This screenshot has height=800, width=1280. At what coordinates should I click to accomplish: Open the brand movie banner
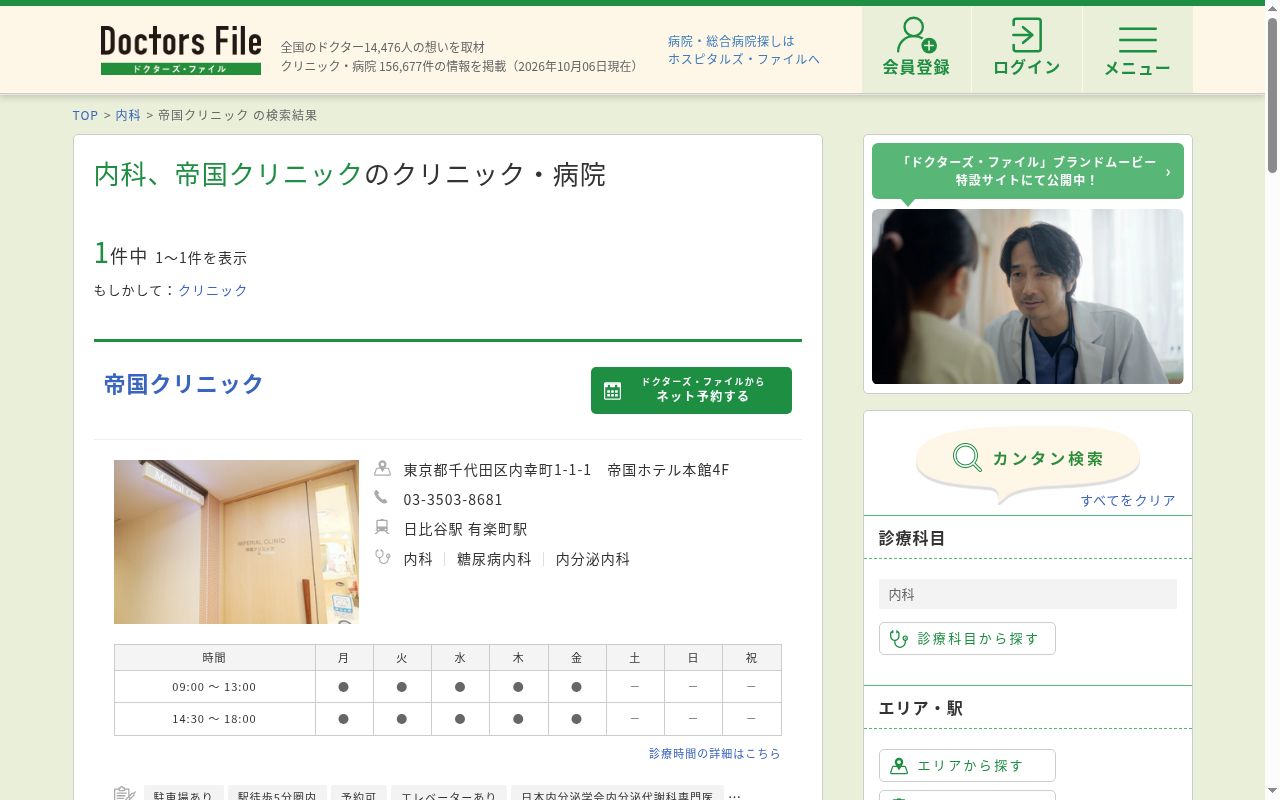pos(1028,171)
